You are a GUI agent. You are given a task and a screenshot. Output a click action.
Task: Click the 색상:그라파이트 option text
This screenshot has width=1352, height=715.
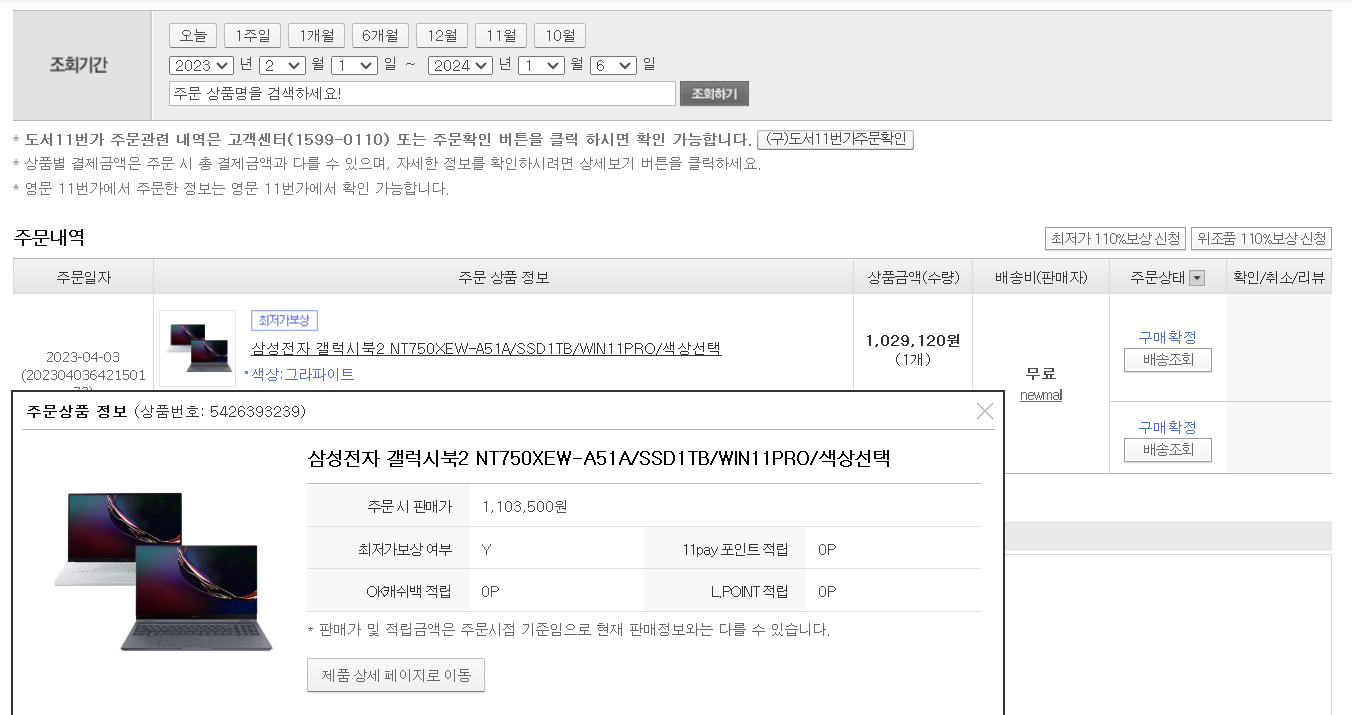303,374
